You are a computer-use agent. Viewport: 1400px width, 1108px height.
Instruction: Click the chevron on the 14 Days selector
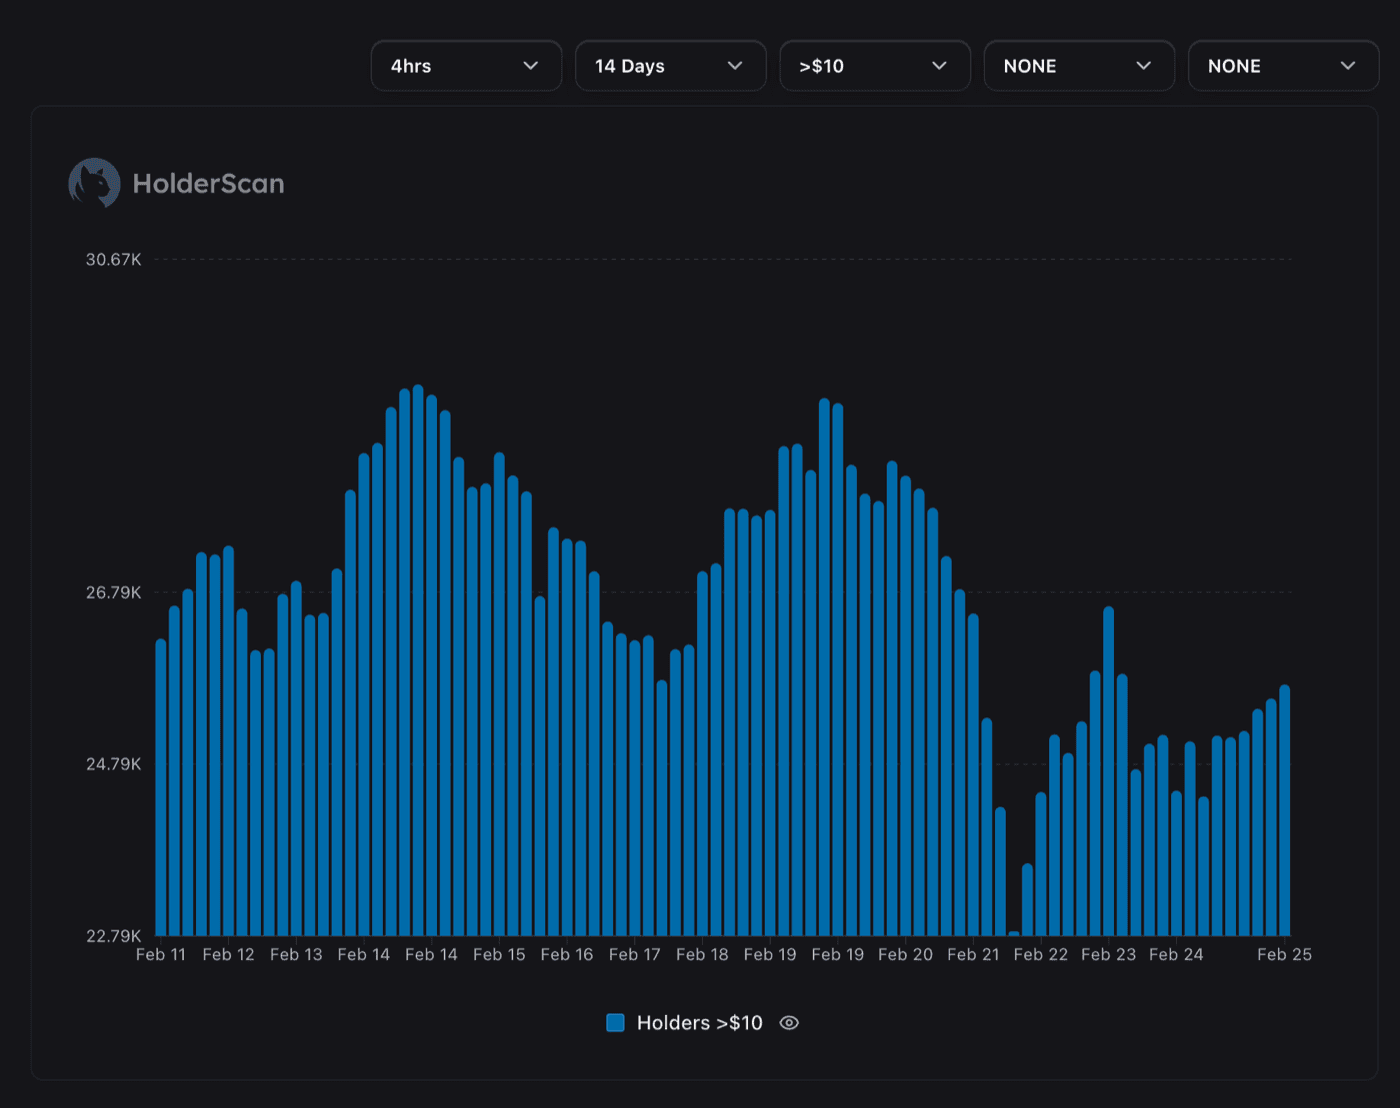[735, 65]
